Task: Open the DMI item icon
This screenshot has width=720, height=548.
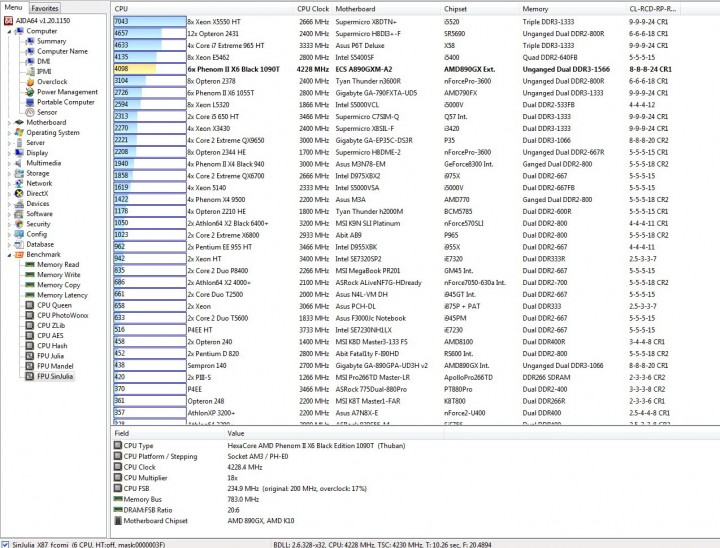Action: tap(30, 61)
